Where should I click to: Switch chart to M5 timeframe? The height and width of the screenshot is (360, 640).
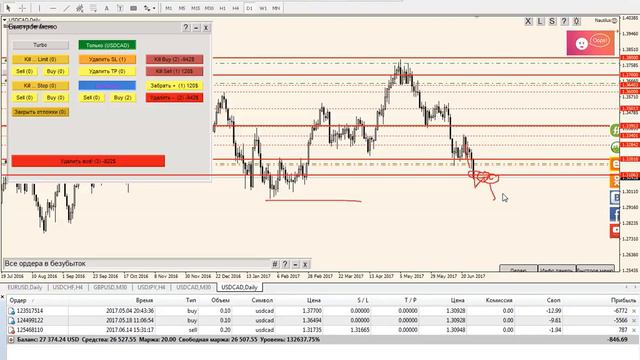(x=182, y=8)
